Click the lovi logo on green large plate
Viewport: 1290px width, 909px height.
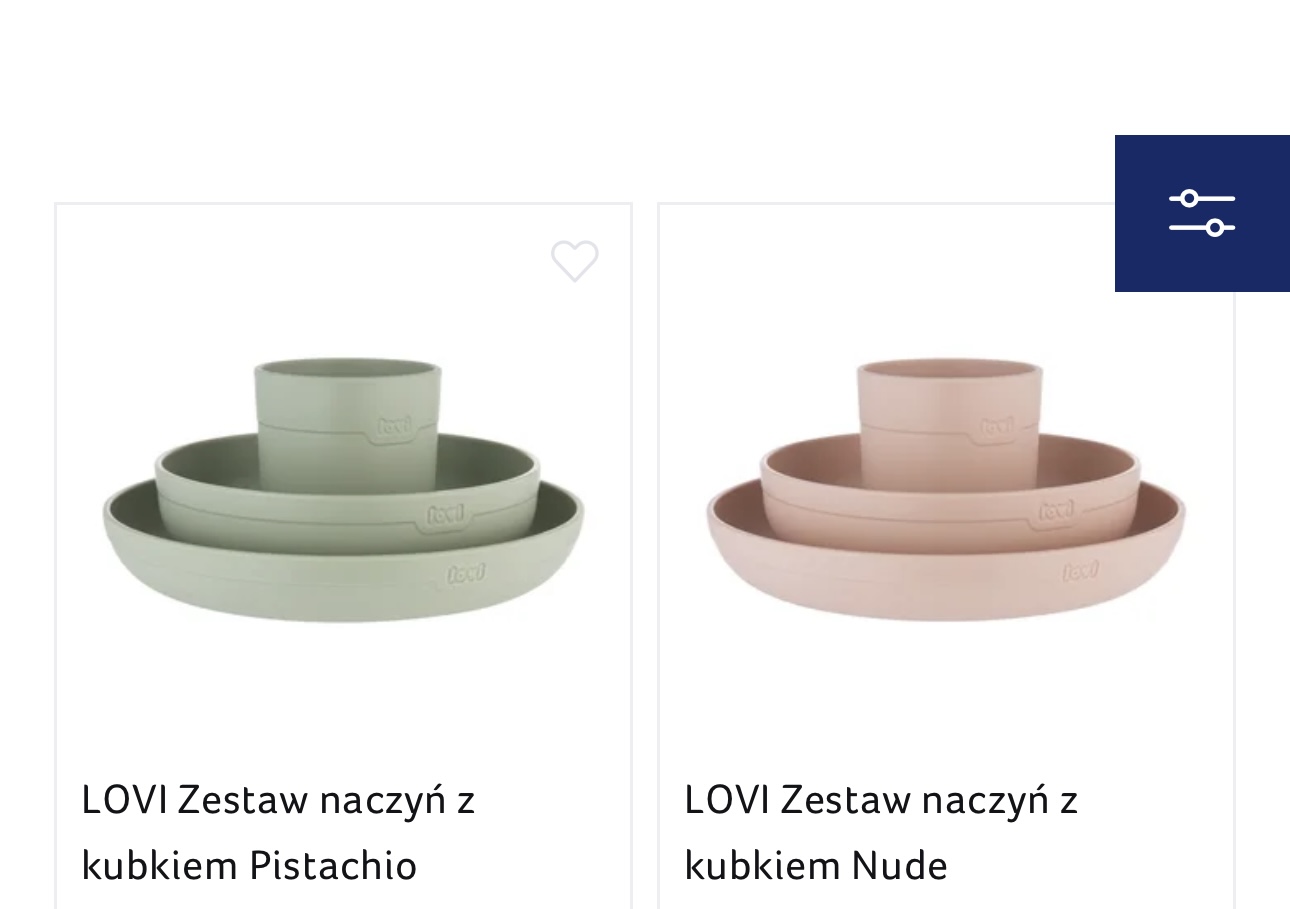coord(465,573)
